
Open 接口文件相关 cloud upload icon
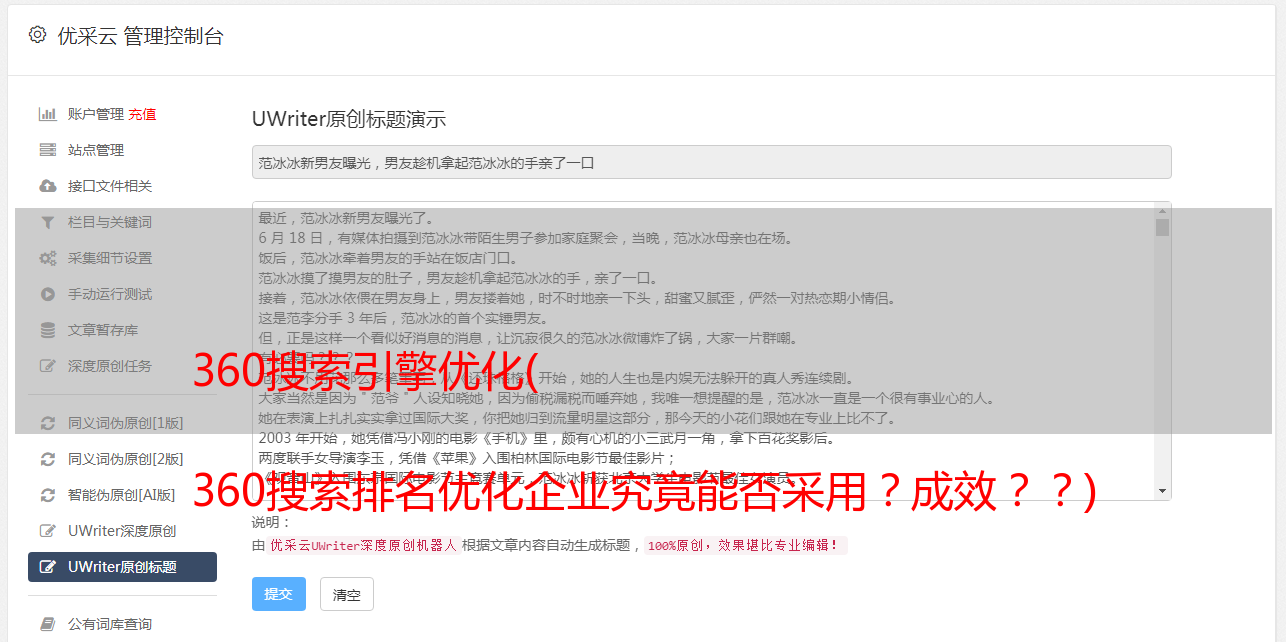(47, 186)
